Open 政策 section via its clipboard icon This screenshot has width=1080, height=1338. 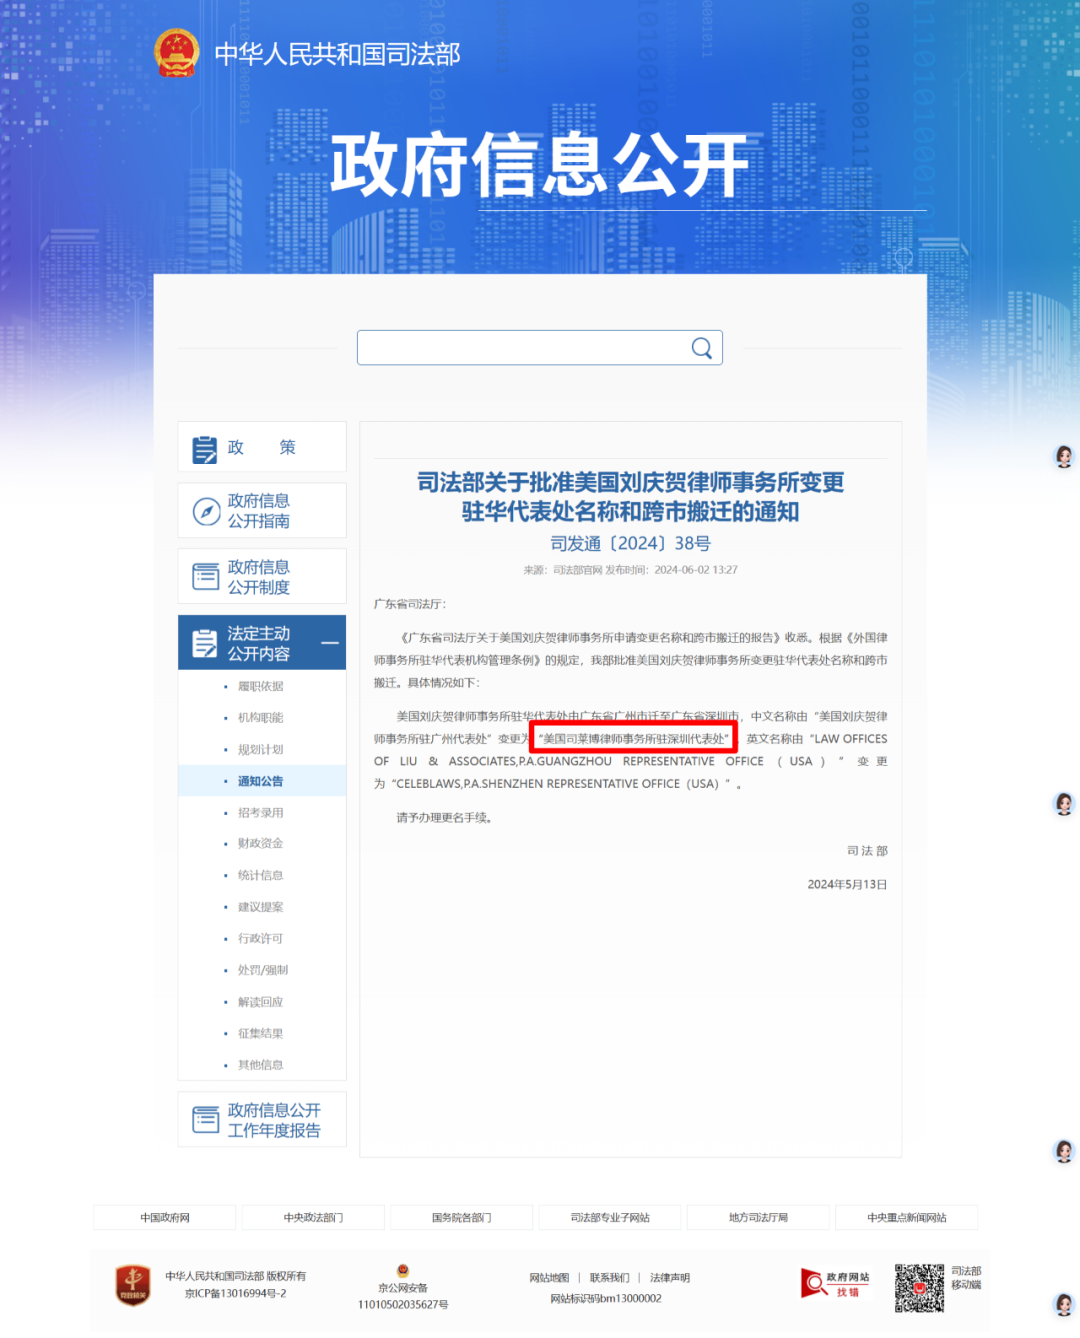[x=205, y=449]
